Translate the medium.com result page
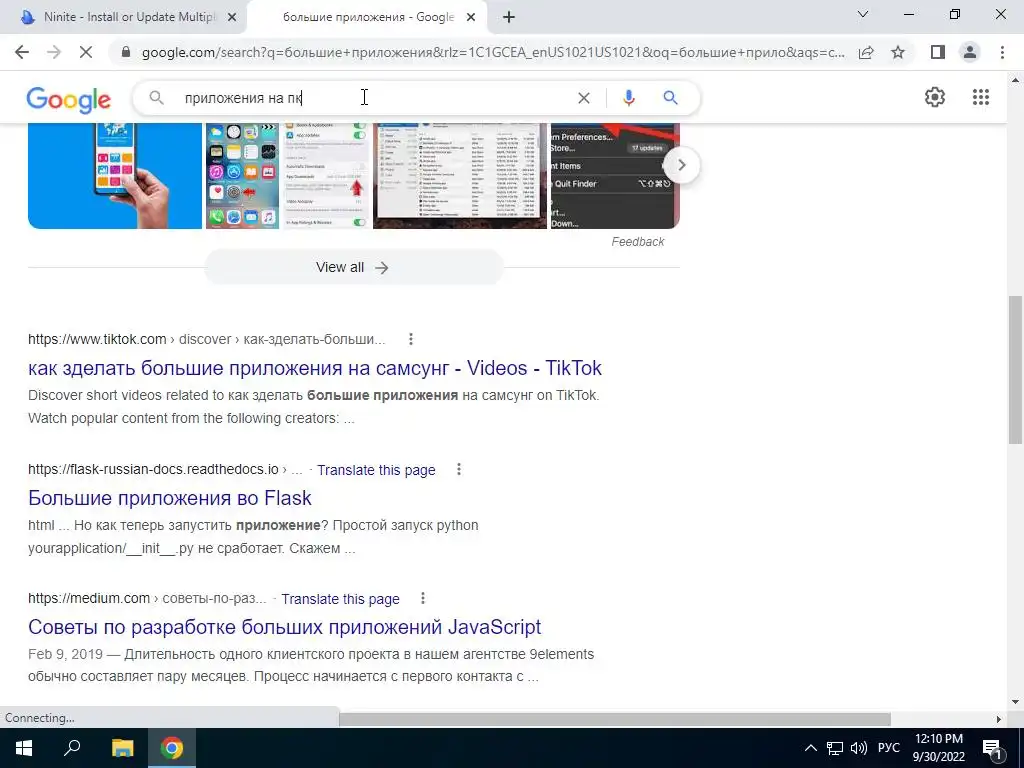The width and height of the screenshot is (1024, 768). coord(340,599)
